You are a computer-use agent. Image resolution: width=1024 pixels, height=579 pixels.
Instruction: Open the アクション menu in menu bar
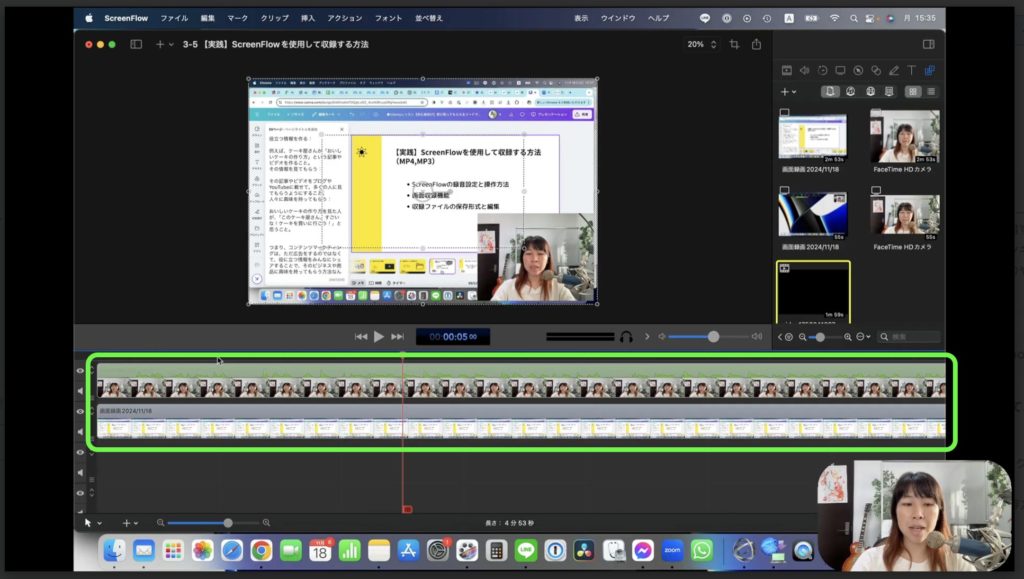pyautogui.click(x=345, y=18)
